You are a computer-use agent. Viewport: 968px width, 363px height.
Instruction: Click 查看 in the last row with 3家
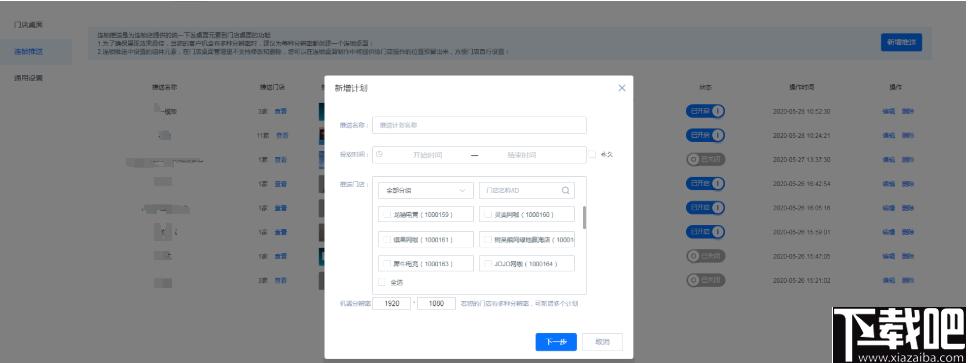click(x=280, y=280)
